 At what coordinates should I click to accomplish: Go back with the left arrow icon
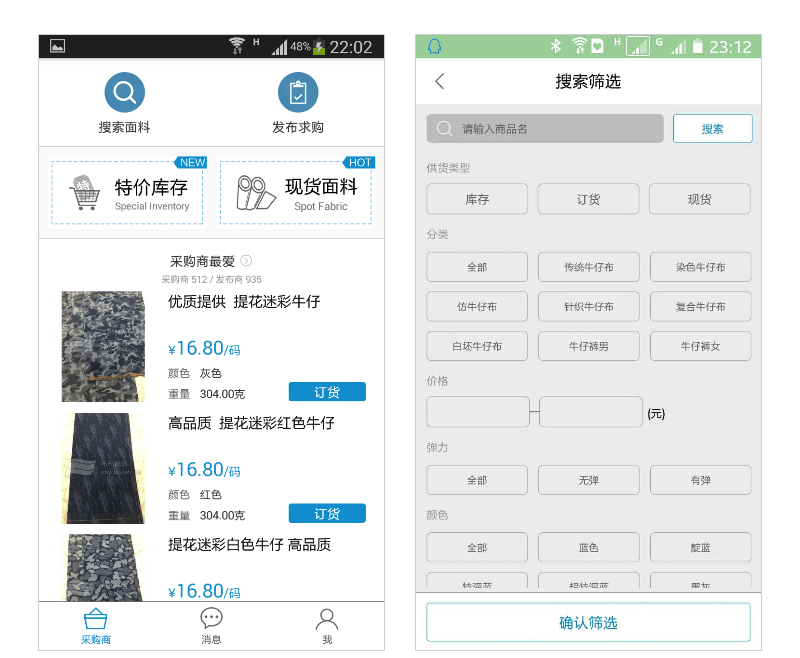tap(440, 81)
